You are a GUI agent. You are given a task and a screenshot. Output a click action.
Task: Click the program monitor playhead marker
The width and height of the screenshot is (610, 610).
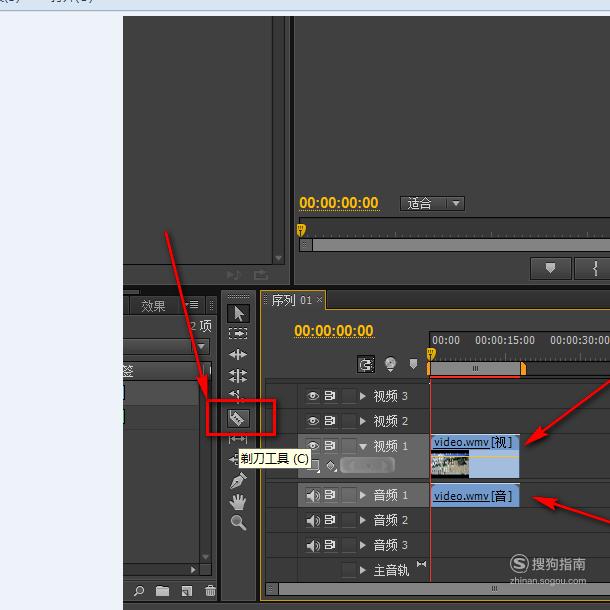(301, 230)
